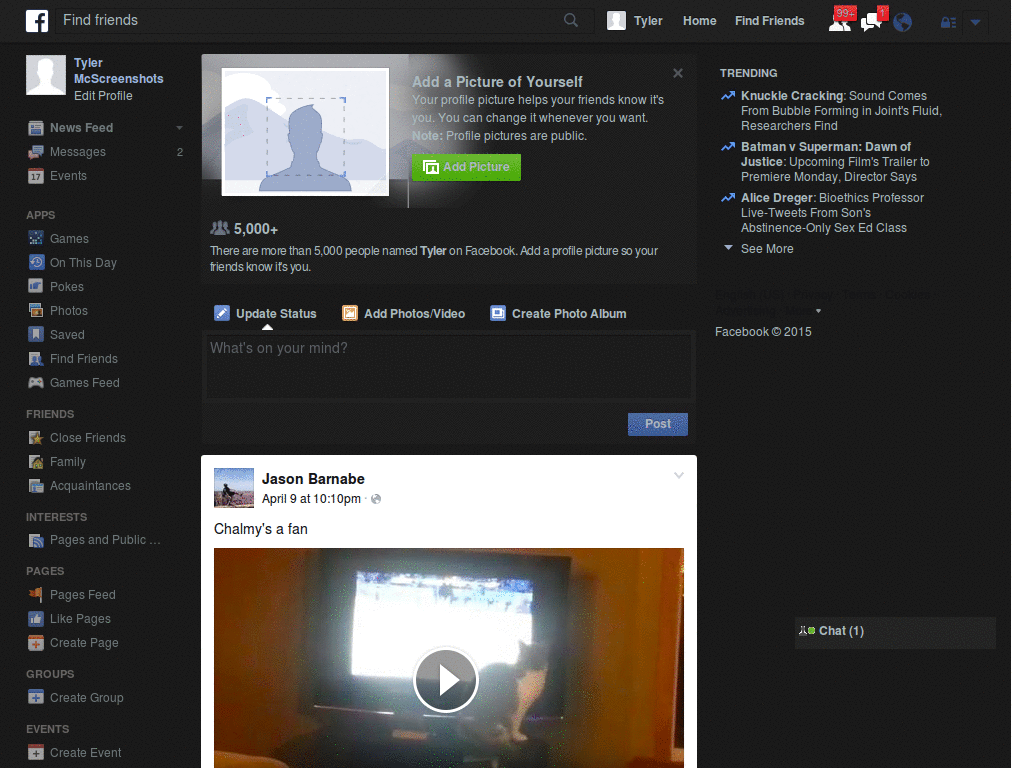The image size is (1024, 768).
Task: Open friend requests icon with 99+ badge
Action: click(840, 21)
